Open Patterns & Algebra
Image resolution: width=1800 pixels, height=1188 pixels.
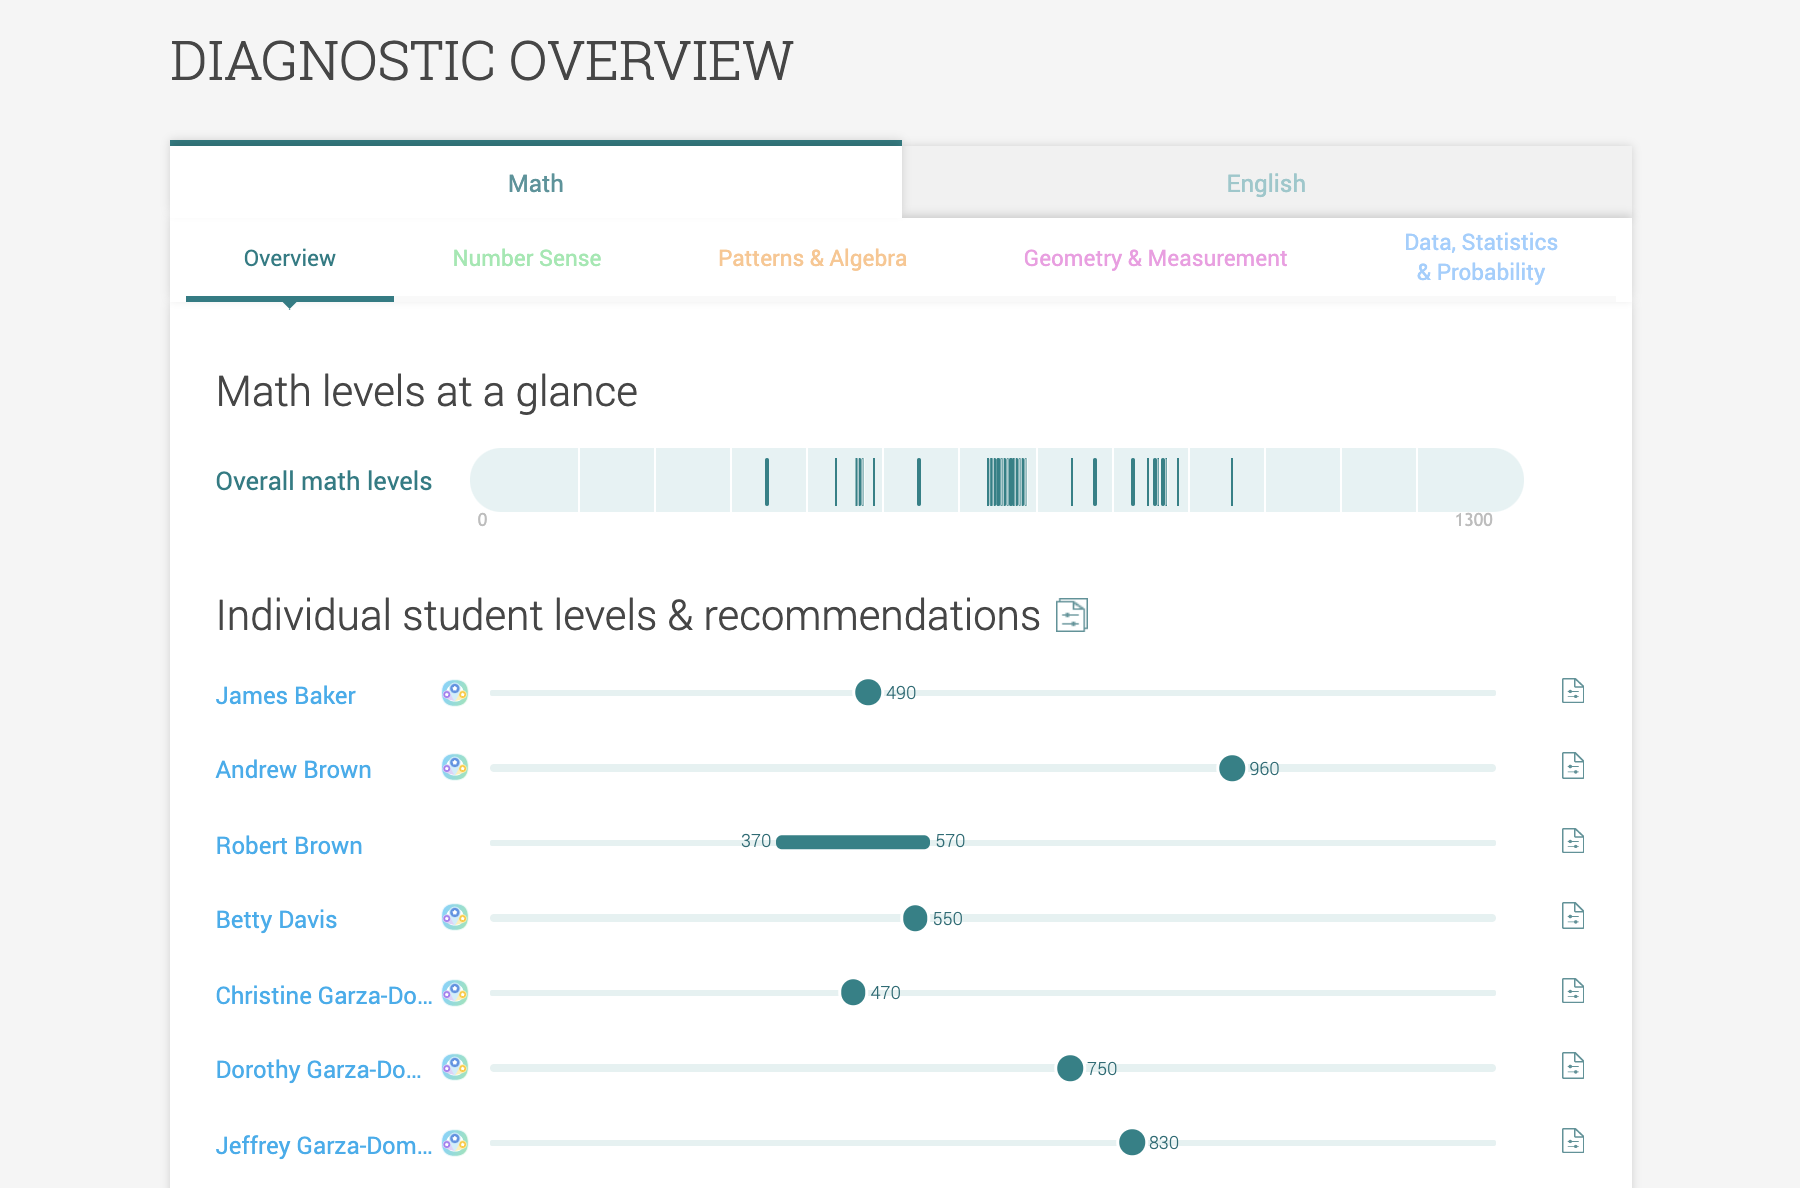pos(812,258)
